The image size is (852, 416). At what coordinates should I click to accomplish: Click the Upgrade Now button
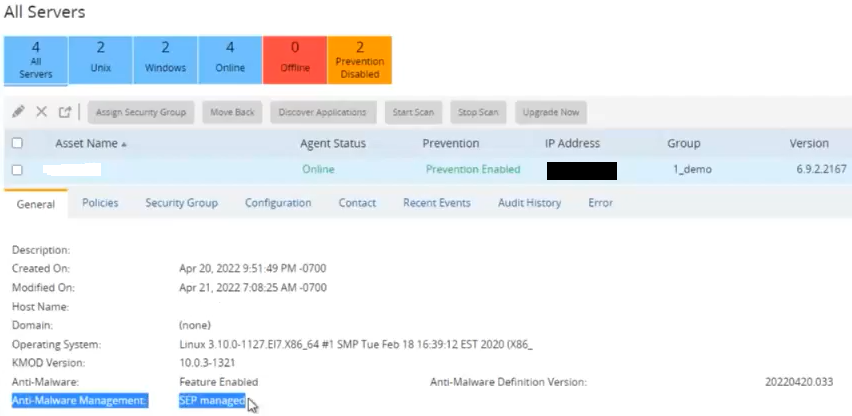coord(550,112)
